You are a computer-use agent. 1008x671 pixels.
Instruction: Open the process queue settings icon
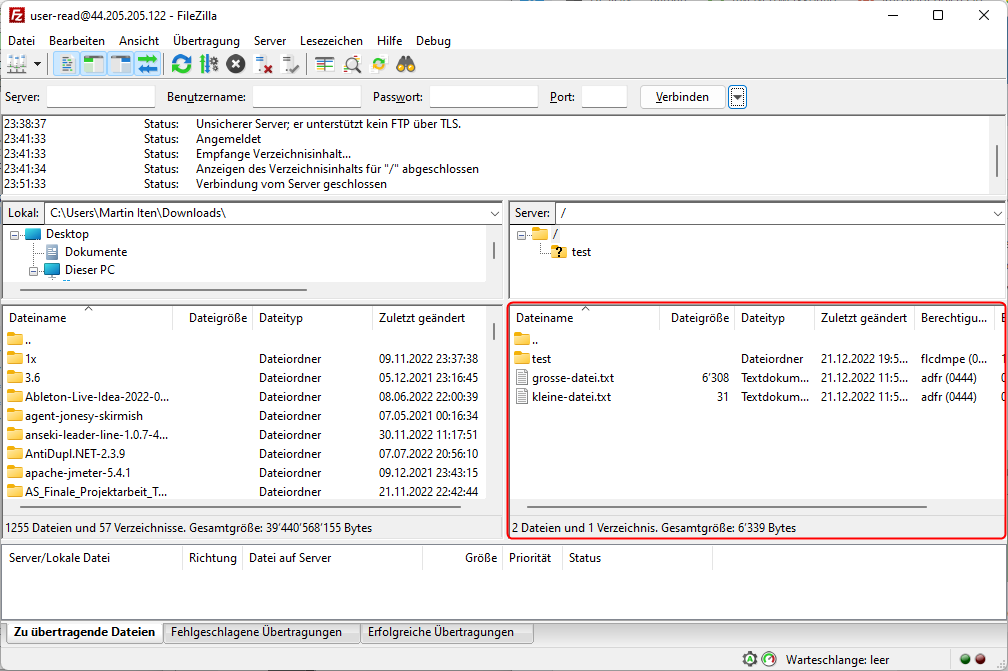[208, 65]
